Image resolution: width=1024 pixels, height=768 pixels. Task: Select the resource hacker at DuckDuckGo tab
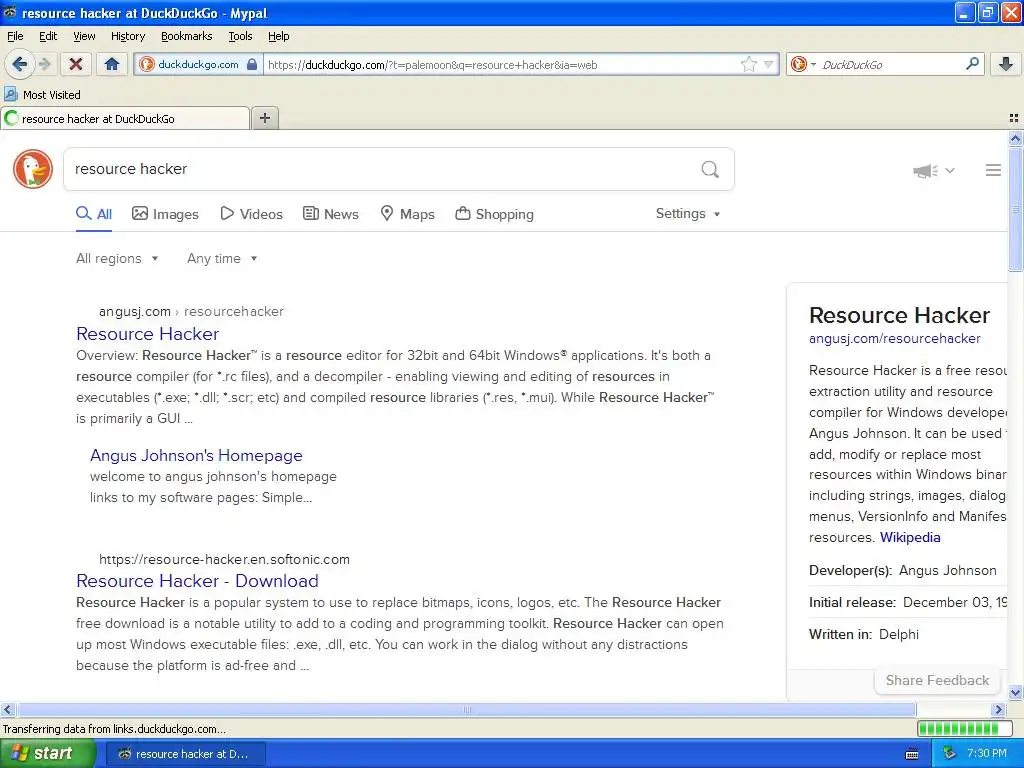coord(125,119)
